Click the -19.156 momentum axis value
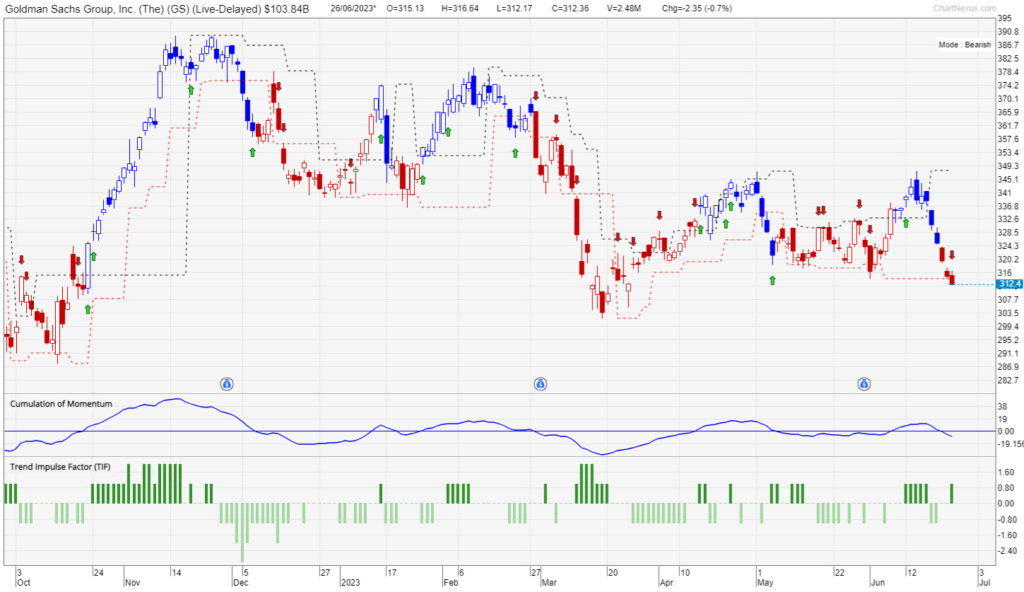Image resolution: width=1024 pixels, height=592 pixels. pos(1010,444)
